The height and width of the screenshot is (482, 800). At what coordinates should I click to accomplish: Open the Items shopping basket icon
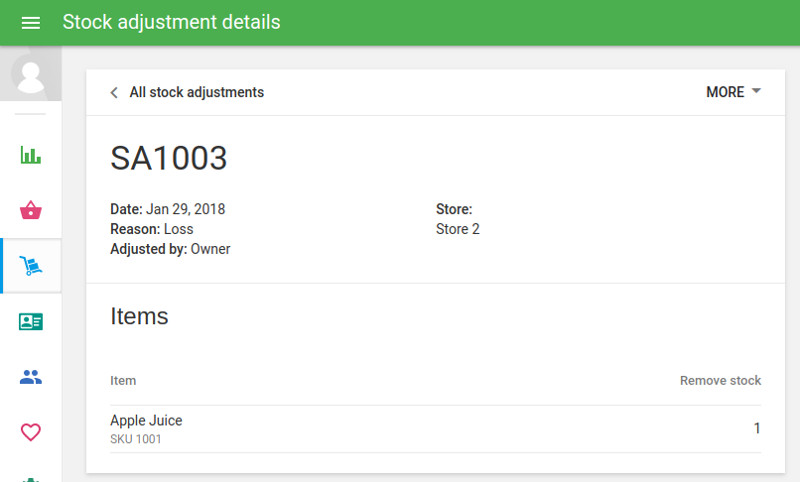(31, 210)
